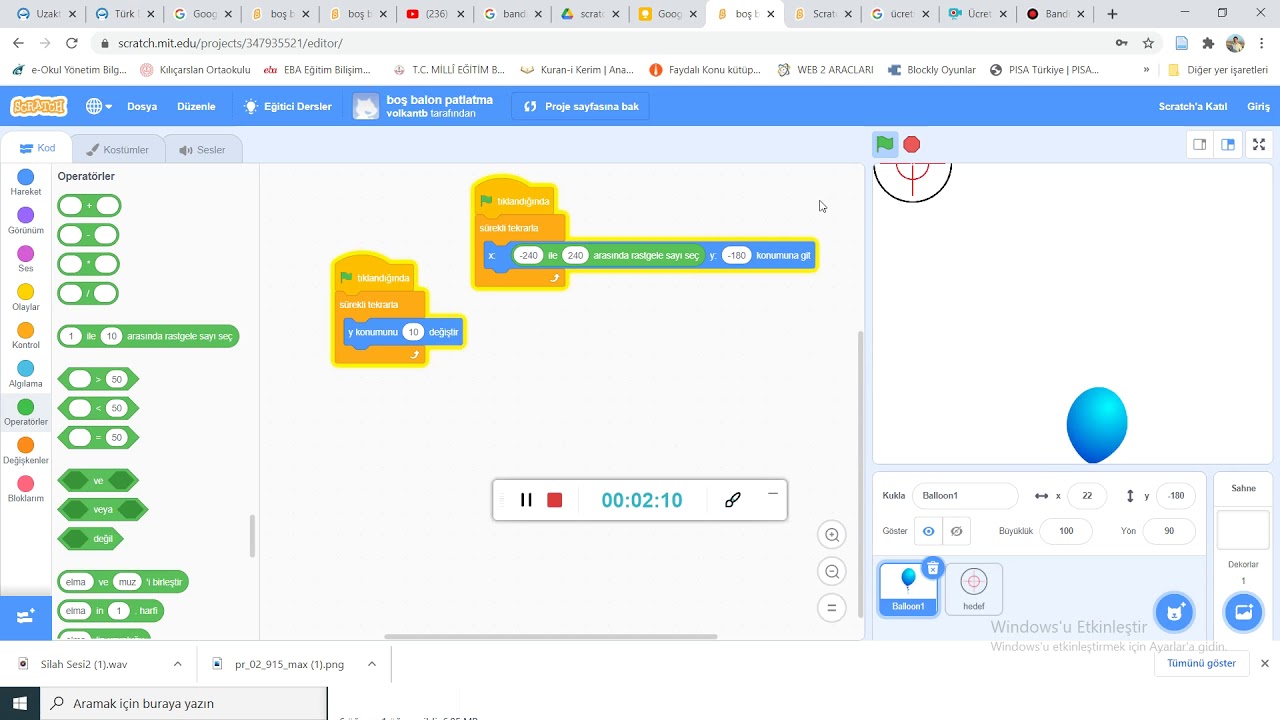Screen dimensions: 1280x720
Task: Select Görünüm block category
Action: (x=26, y=221)
